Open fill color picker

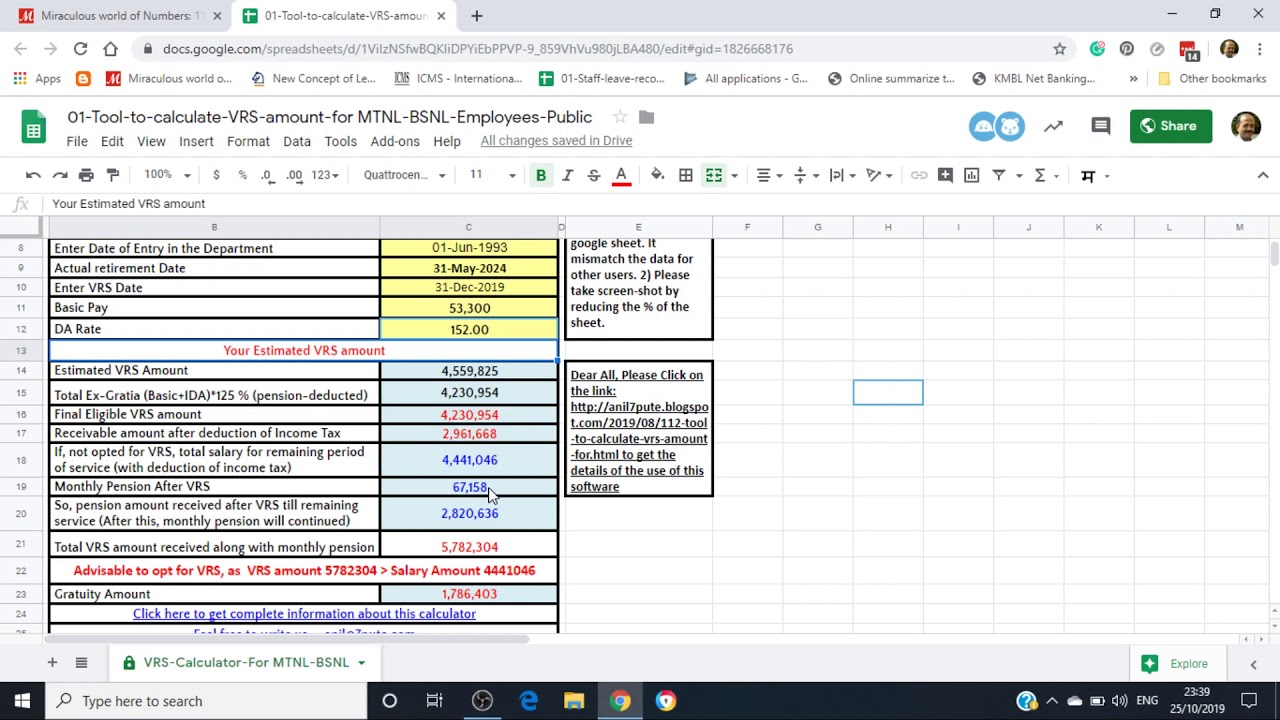(657, 175)
